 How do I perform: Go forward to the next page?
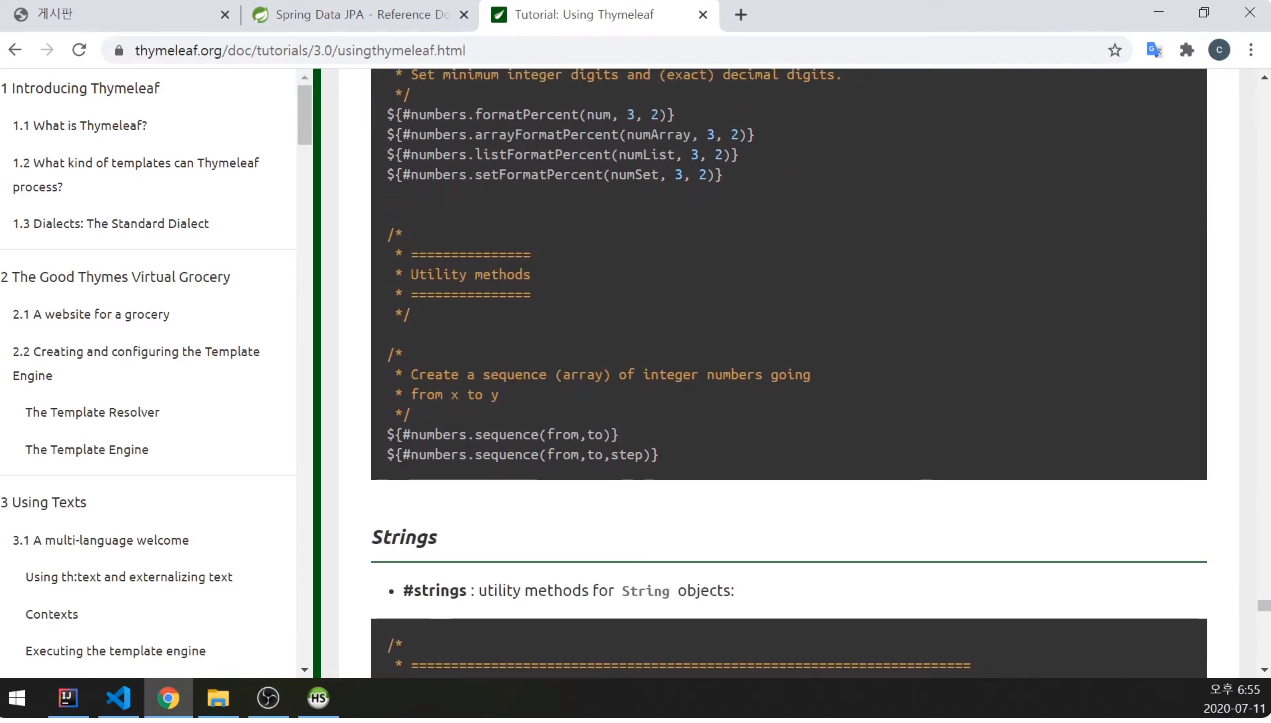point(47,50)
